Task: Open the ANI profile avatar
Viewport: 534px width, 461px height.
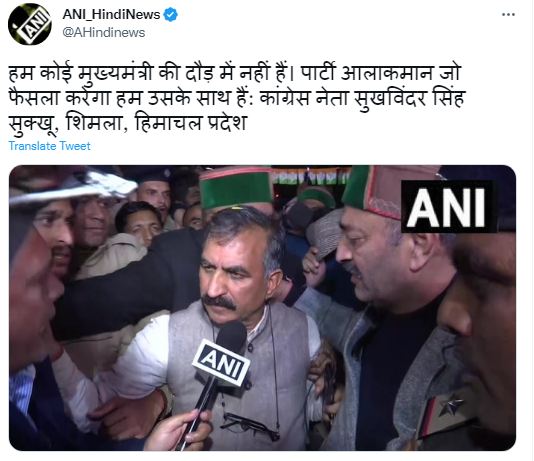Action: tap(30, 24)
